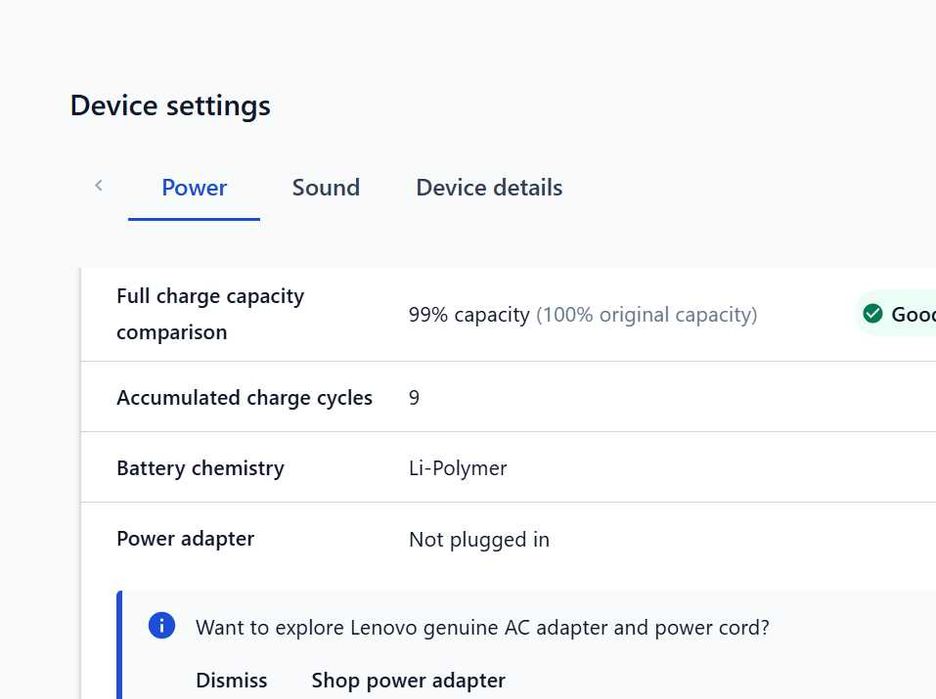Click the 99% capacity value

[x=469, y=315]
